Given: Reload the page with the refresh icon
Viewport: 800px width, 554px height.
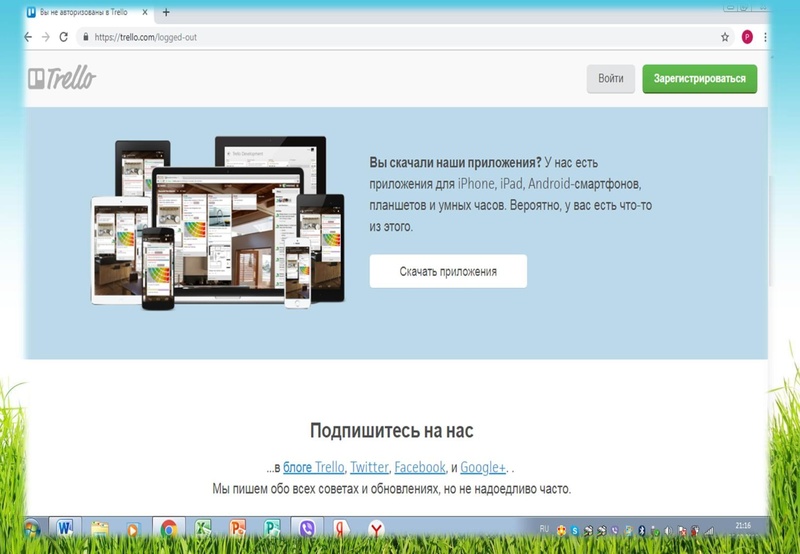Looking at the screenshot, I should (64, 37).
